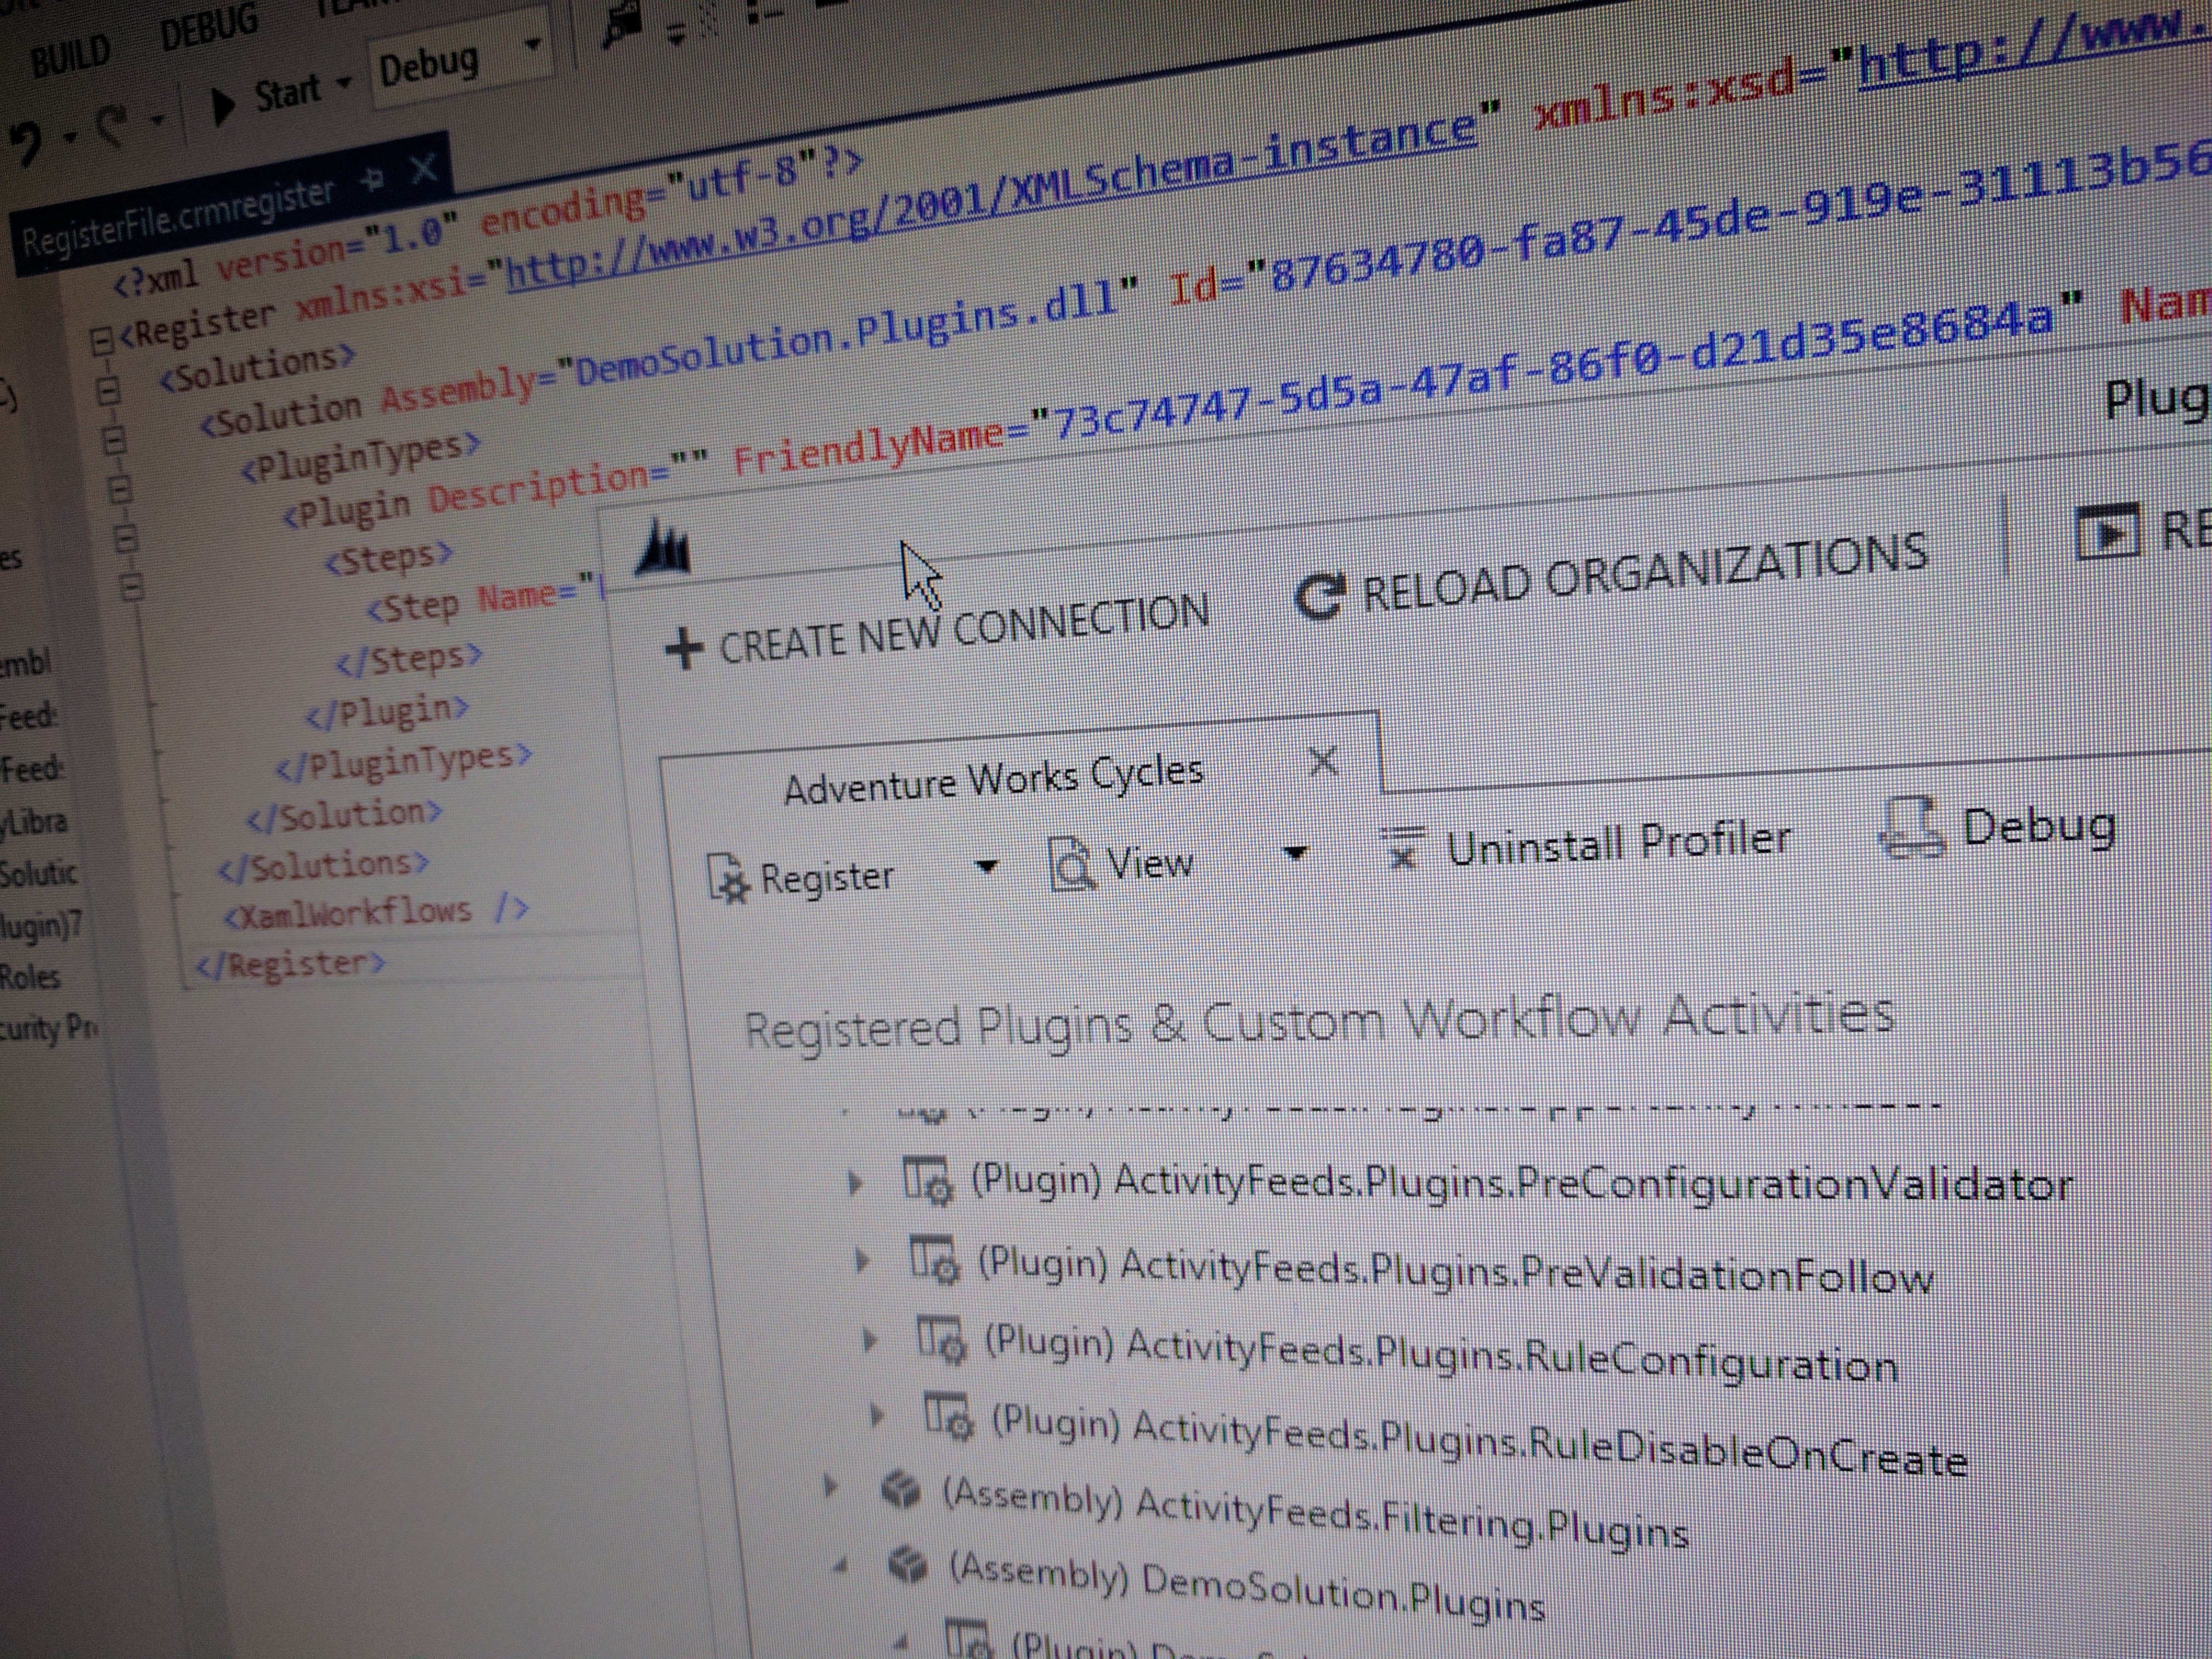Open the Register dropdown arrow
The height and width of the screenshot is (1659, 2212).
(x=987, y=866)
